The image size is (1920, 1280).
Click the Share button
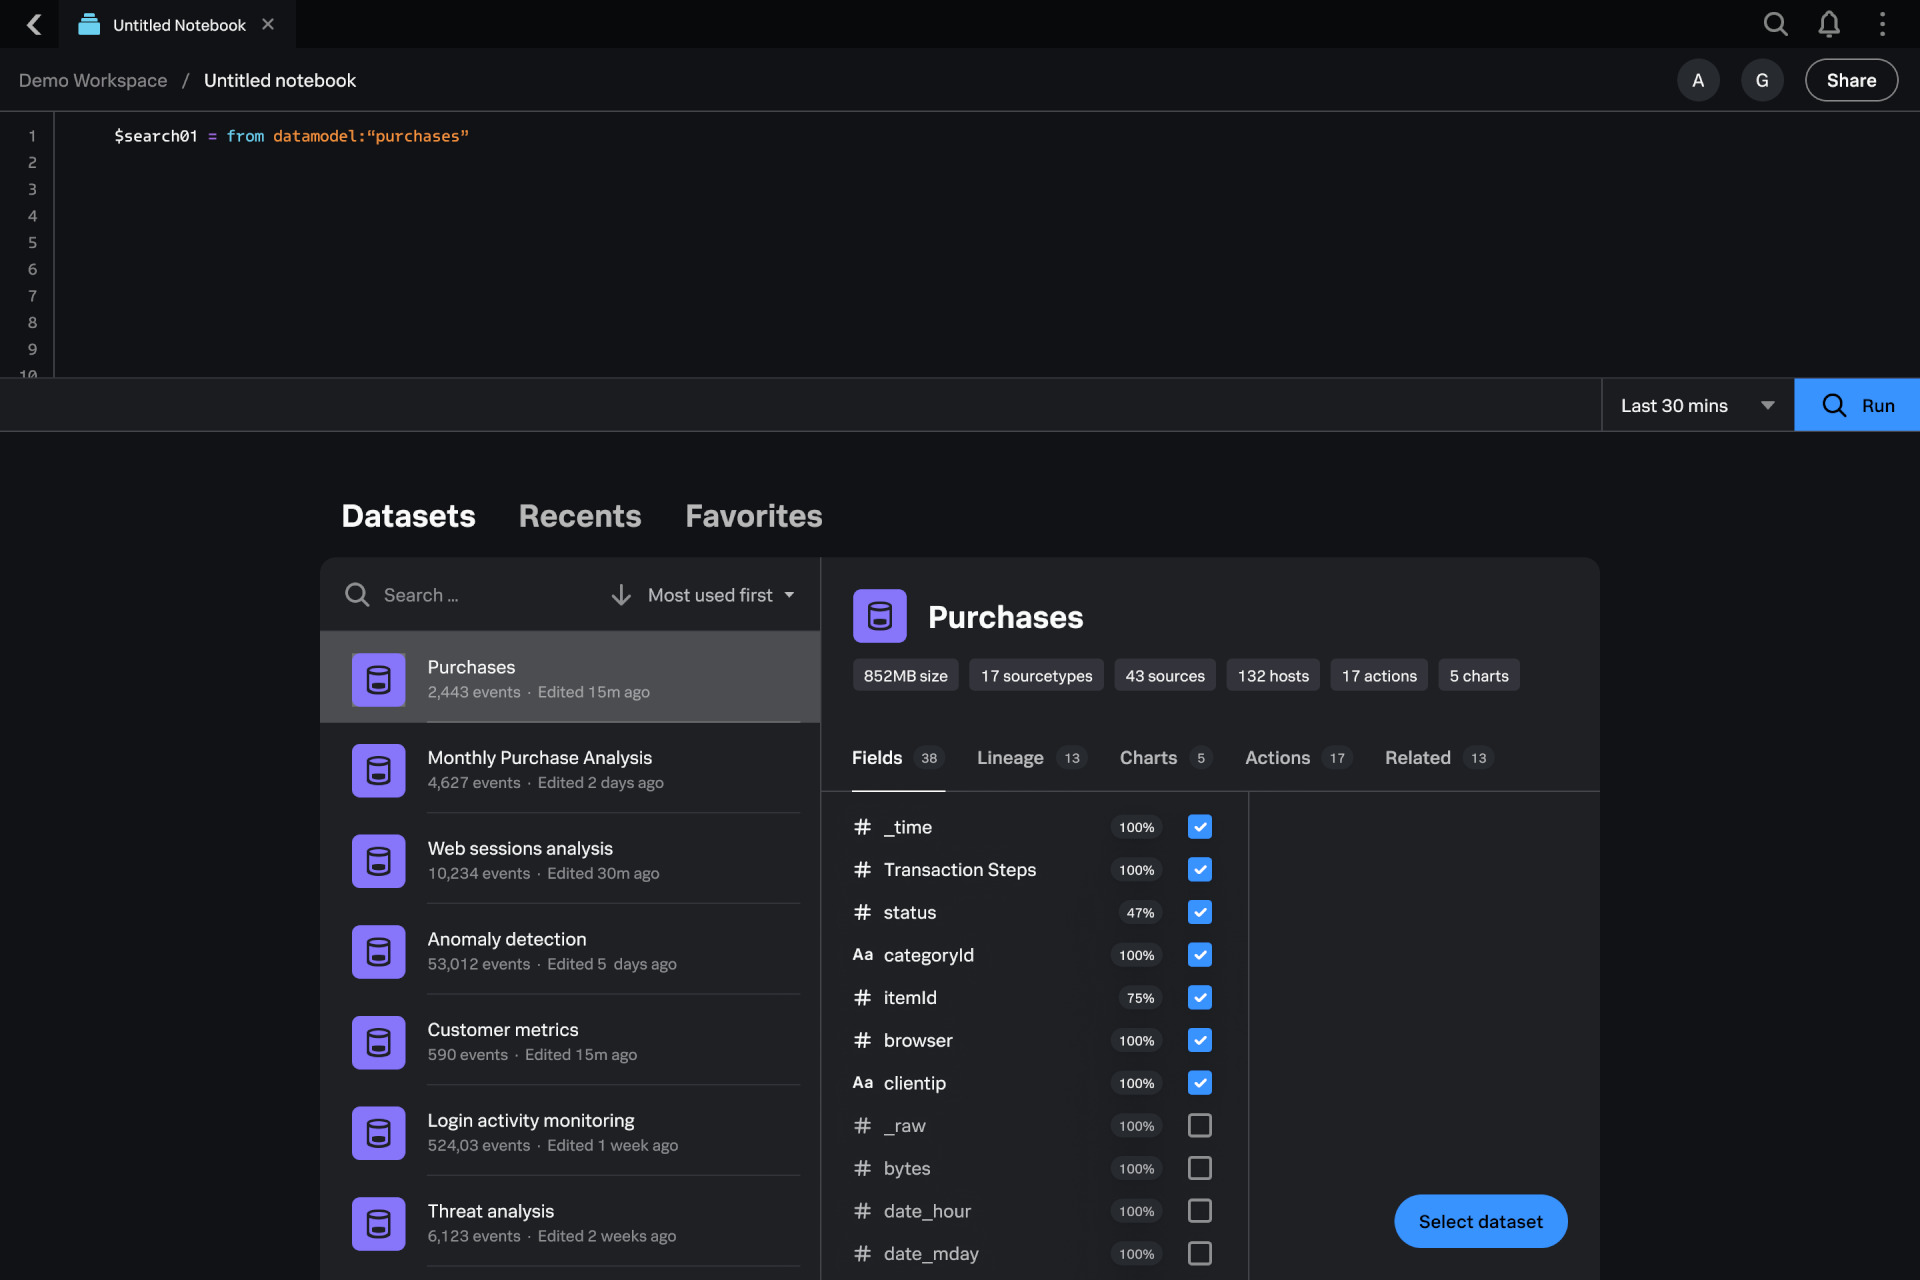coord(1851,80)
